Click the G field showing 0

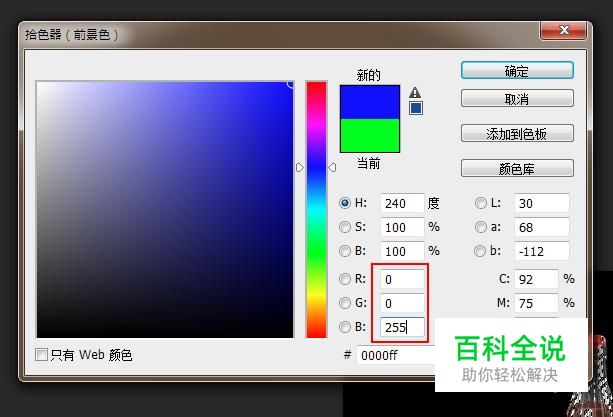[x=402, y=303]
